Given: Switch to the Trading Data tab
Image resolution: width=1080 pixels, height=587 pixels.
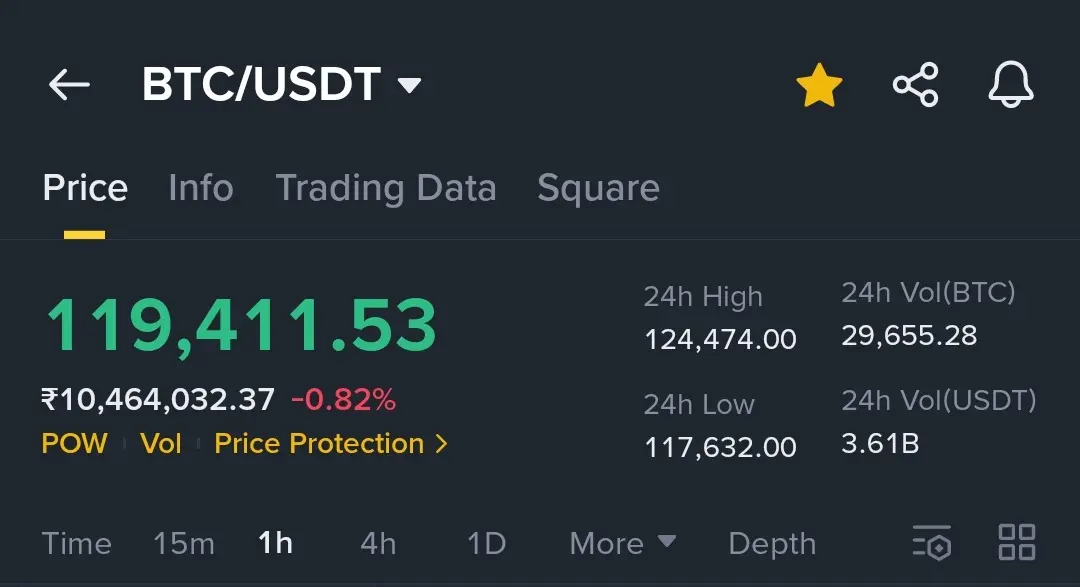Looking at the screenshot, I should [386, 188].
